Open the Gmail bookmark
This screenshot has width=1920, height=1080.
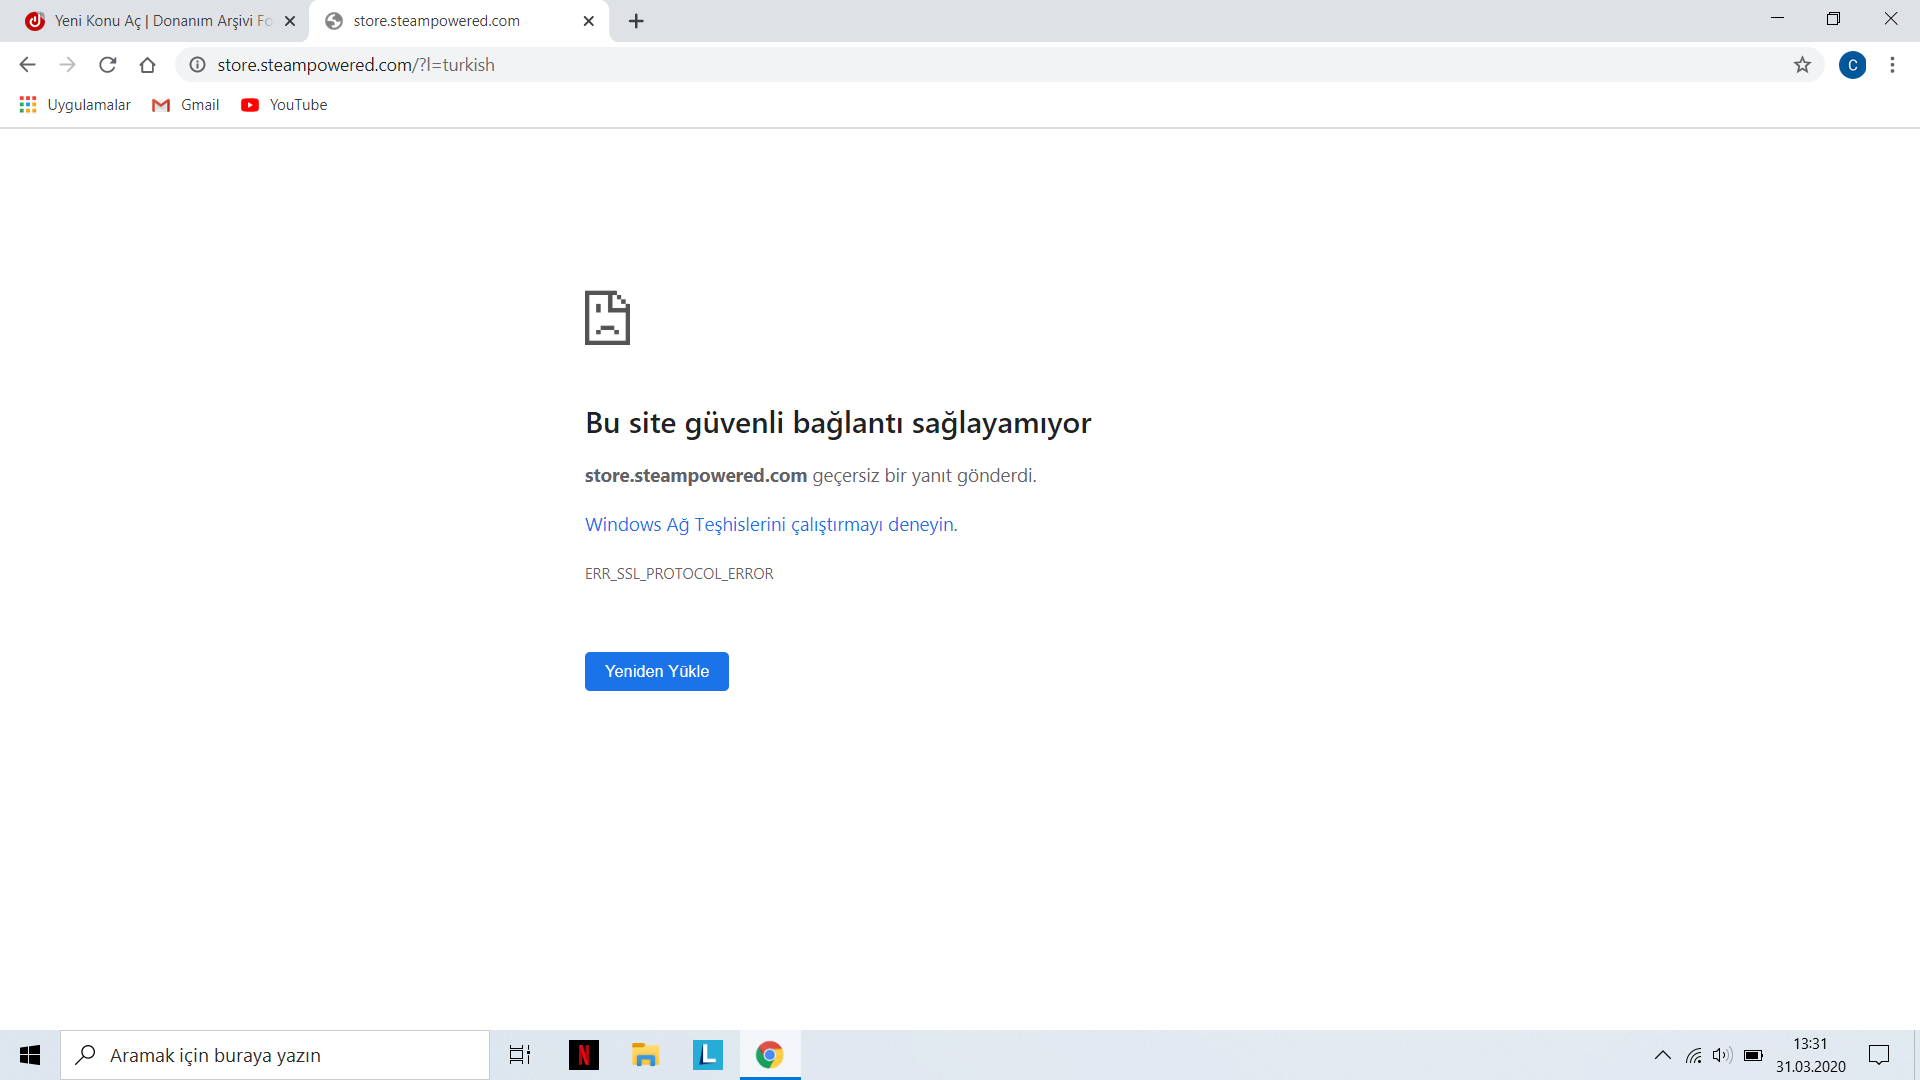186,105
